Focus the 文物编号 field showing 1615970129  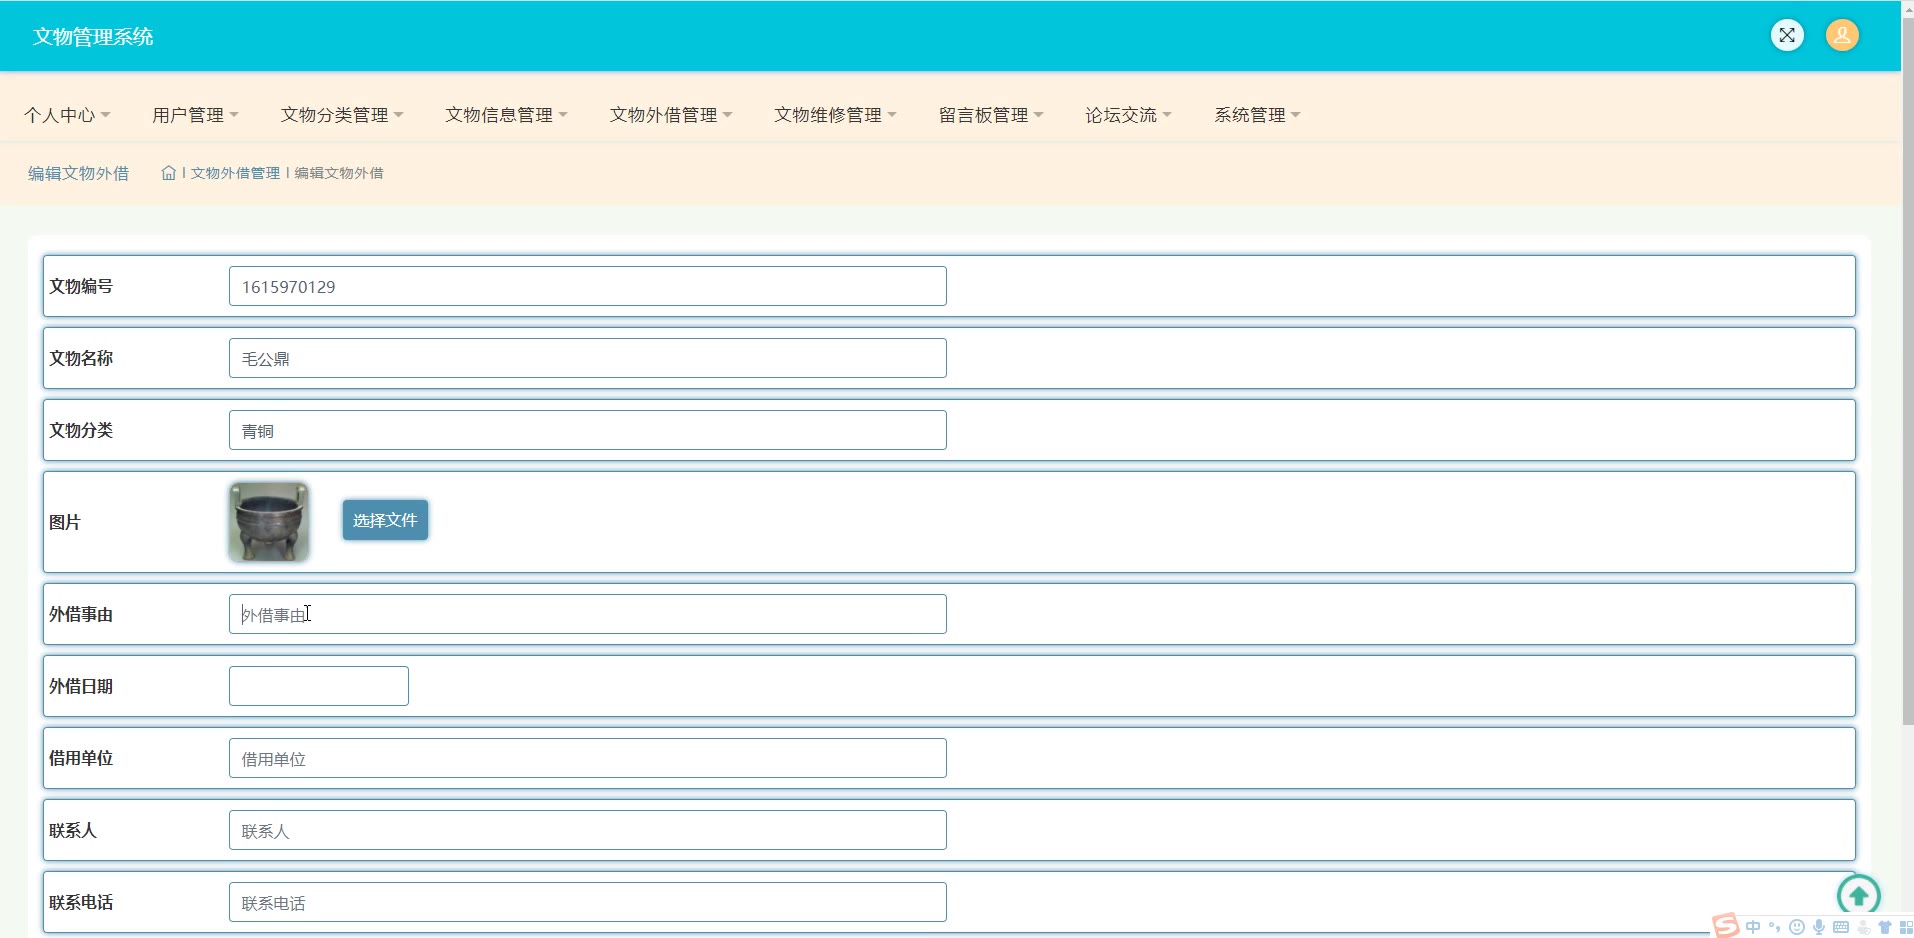[x=587, y=286]
